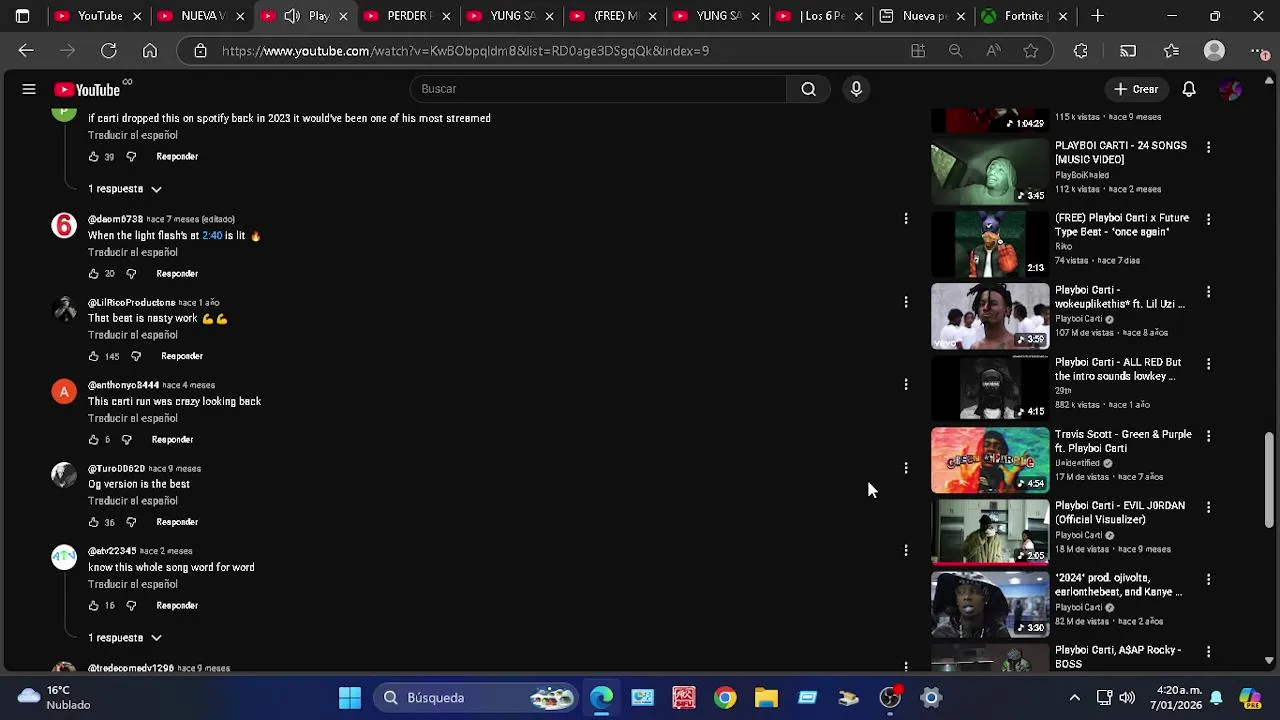Dislike the 'That beat is nasty work' comment
Viewport: 1280px width, 720px height.
click(x=136, y=356)
